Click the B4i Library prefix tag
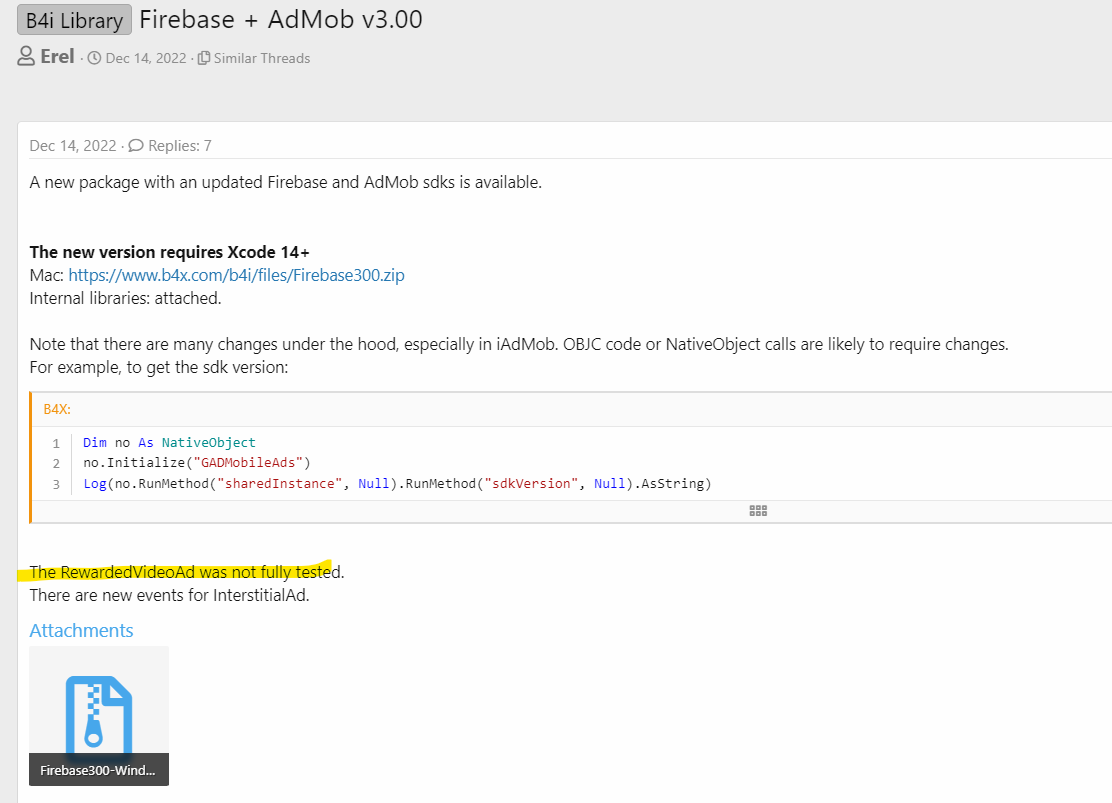This screenshot has height=803, width=1112. (x=74, y=20)
